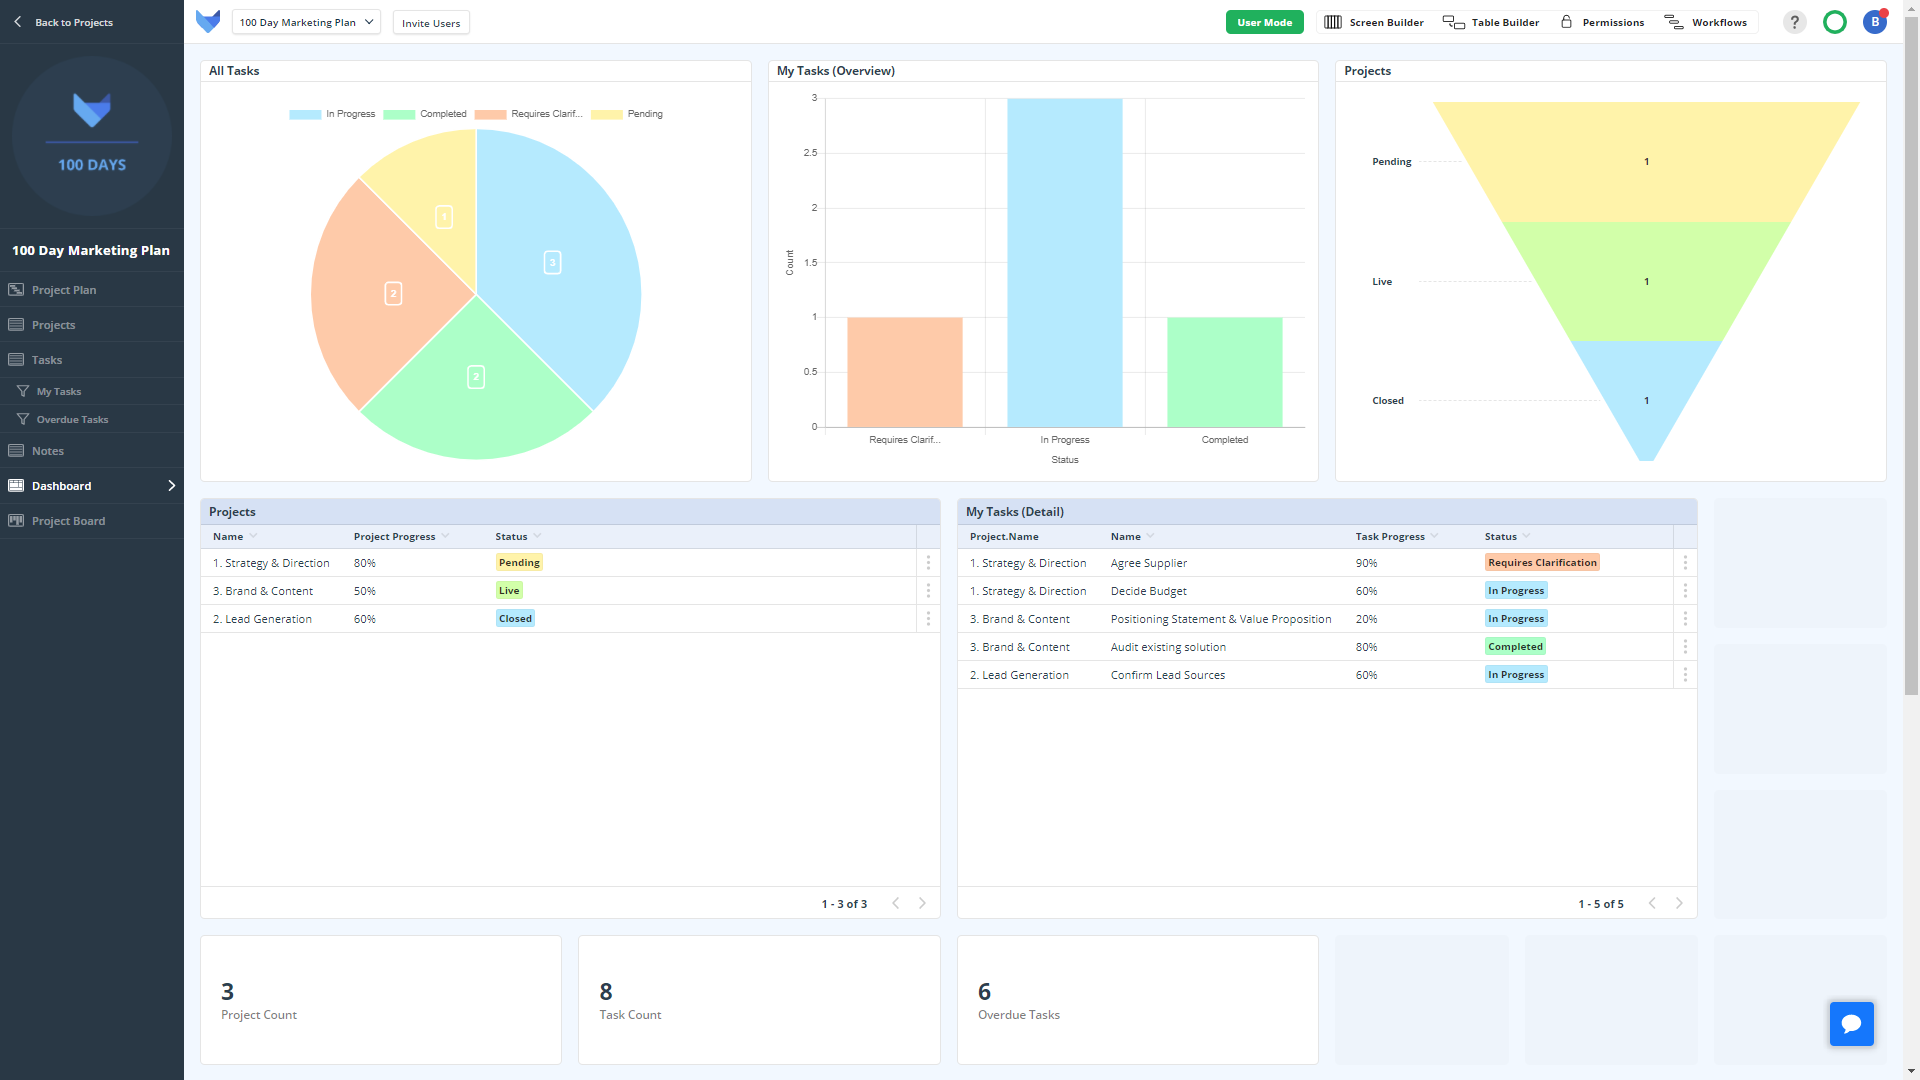Toggle Completed legend in All Tasks chart
Screen dimensions: 1920x1080
point(443,114)
